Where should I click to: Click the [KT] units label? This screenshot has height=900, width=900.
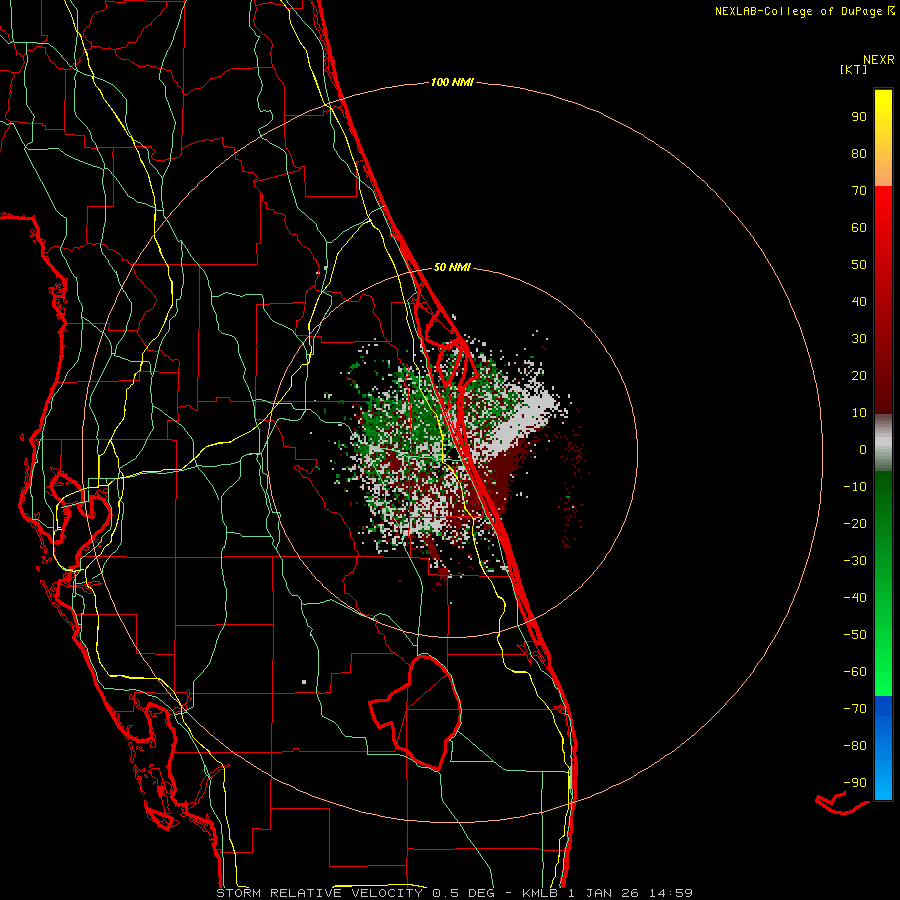point(854,69)
